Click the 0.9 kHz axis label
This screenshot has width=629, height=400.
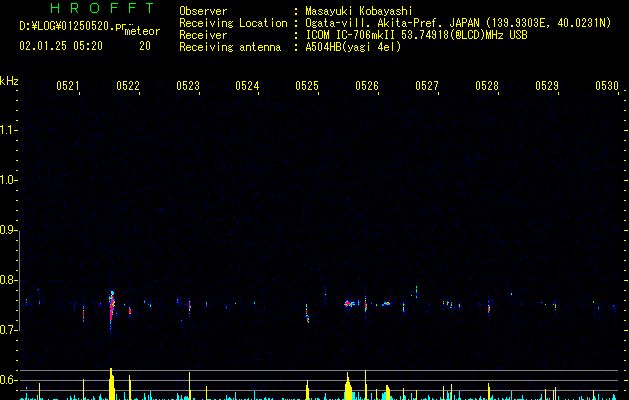click(7, 230)
